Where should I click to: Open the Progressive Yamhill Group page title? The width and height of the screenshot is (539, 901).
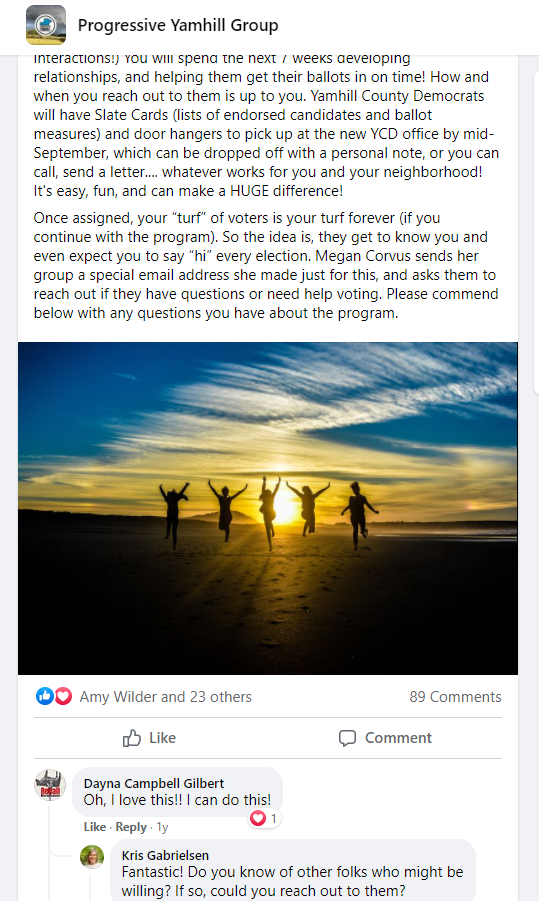click(178, 25)
